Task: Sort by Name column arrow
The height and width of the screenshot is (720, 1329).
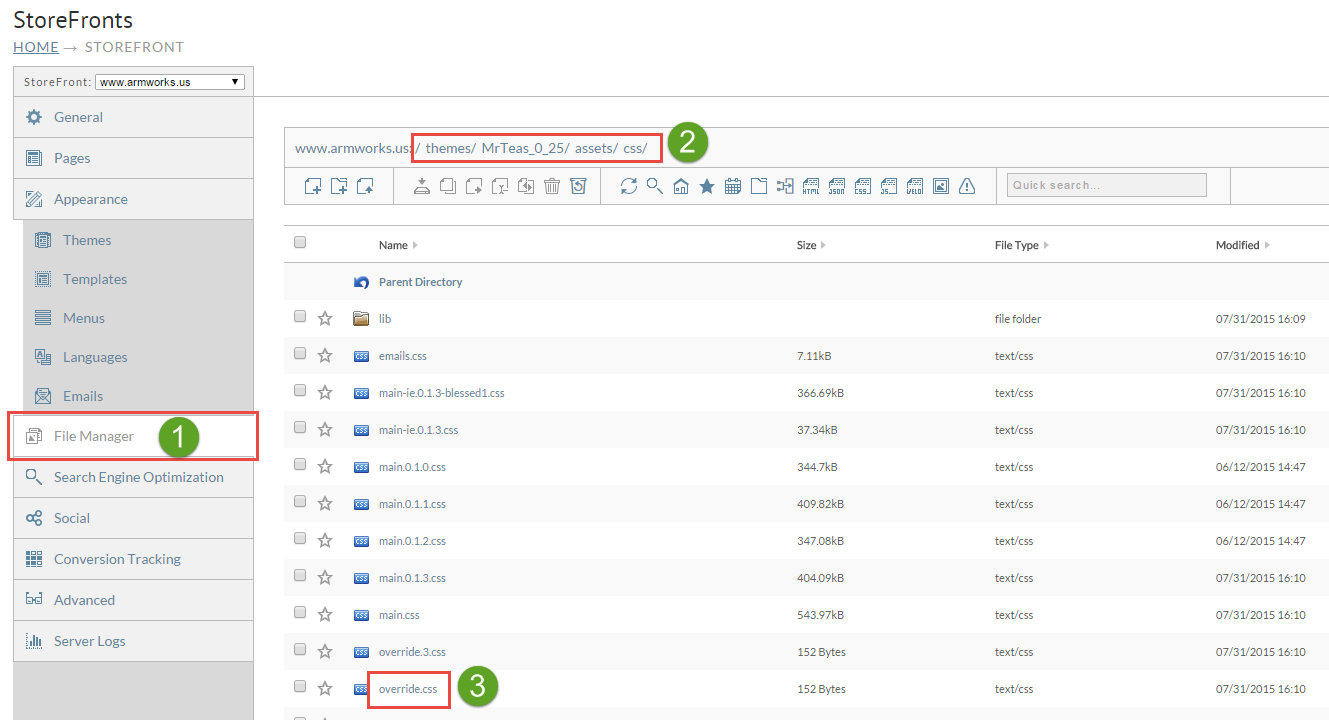Action: click(415, 245)
